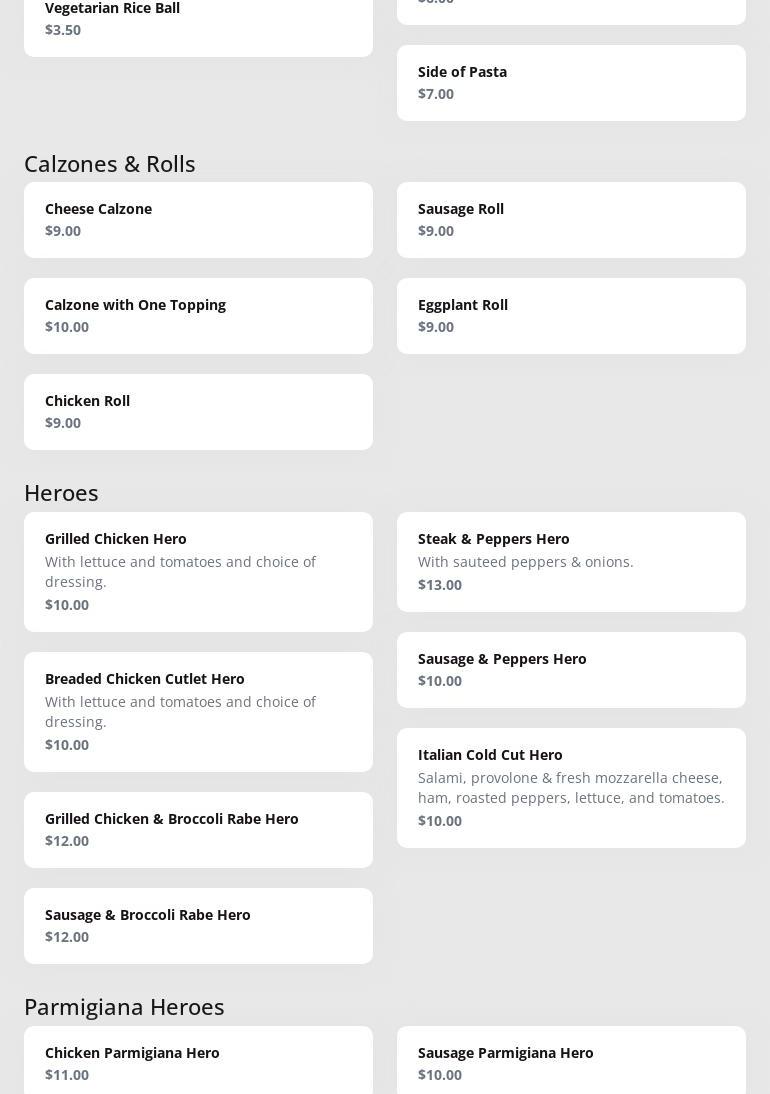
Task: Open the Cheese Calzone menu item
Action: 198,220
